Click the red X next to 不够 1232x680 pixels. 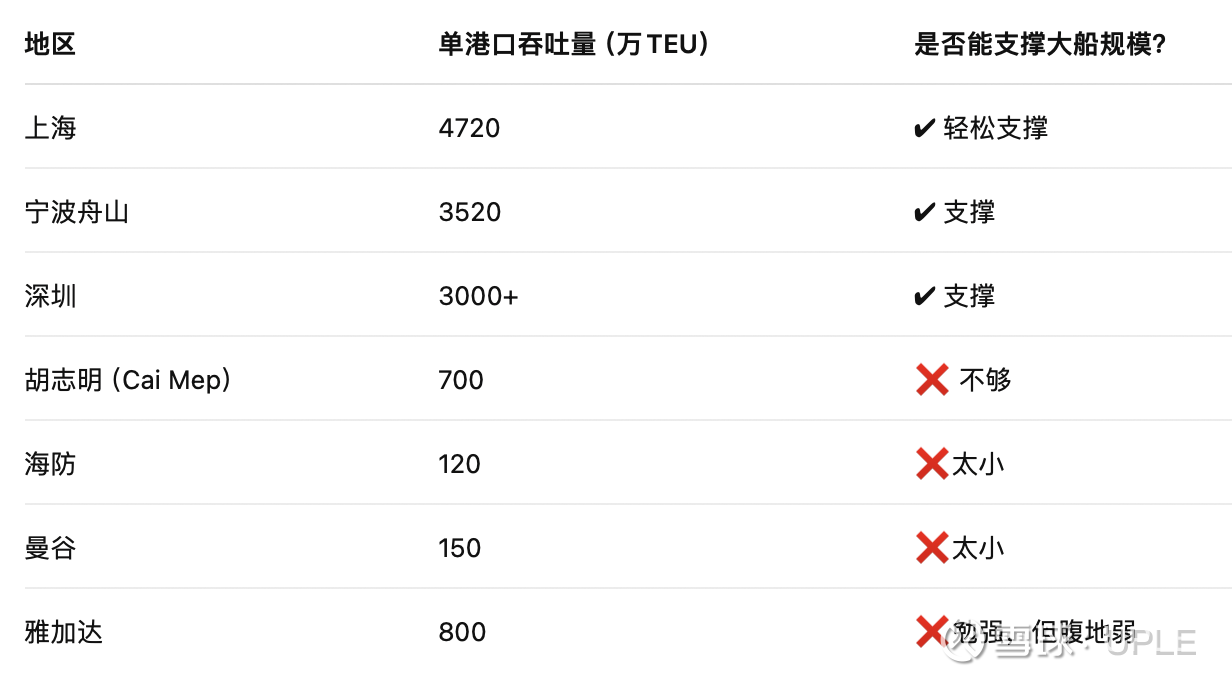932,380
